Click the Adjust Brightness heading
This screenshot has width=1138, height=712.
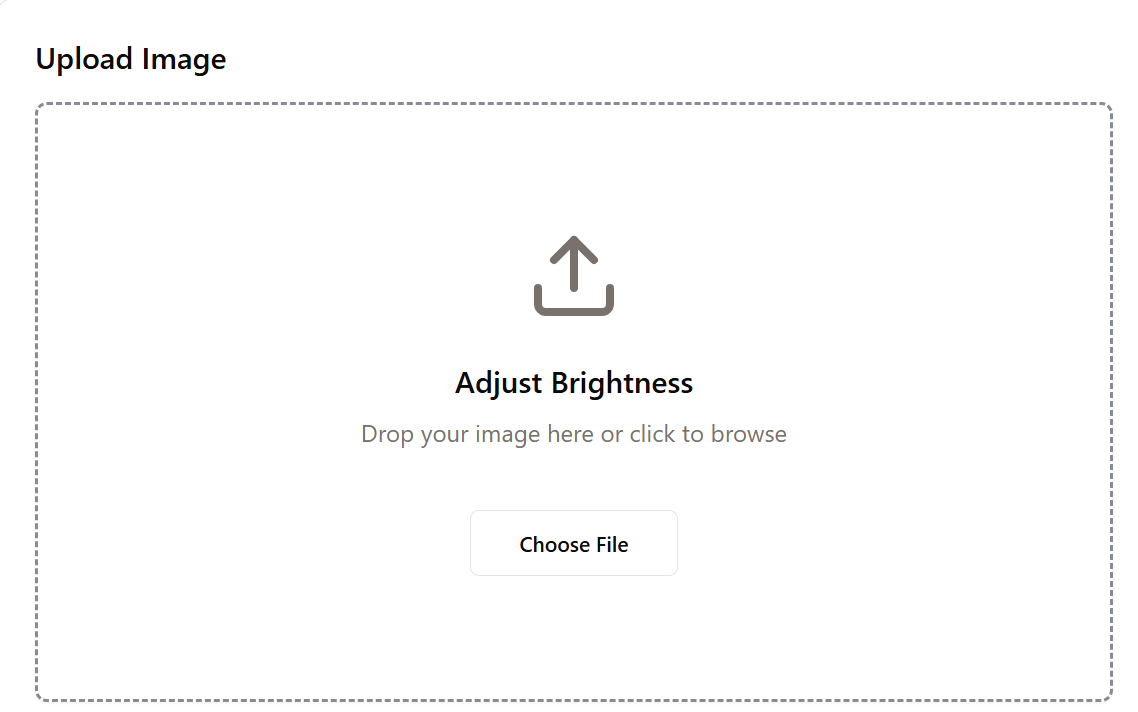(574, 383)
